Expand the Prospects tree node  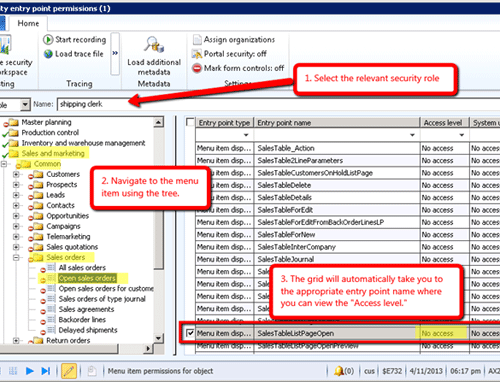tap(16, 185)
